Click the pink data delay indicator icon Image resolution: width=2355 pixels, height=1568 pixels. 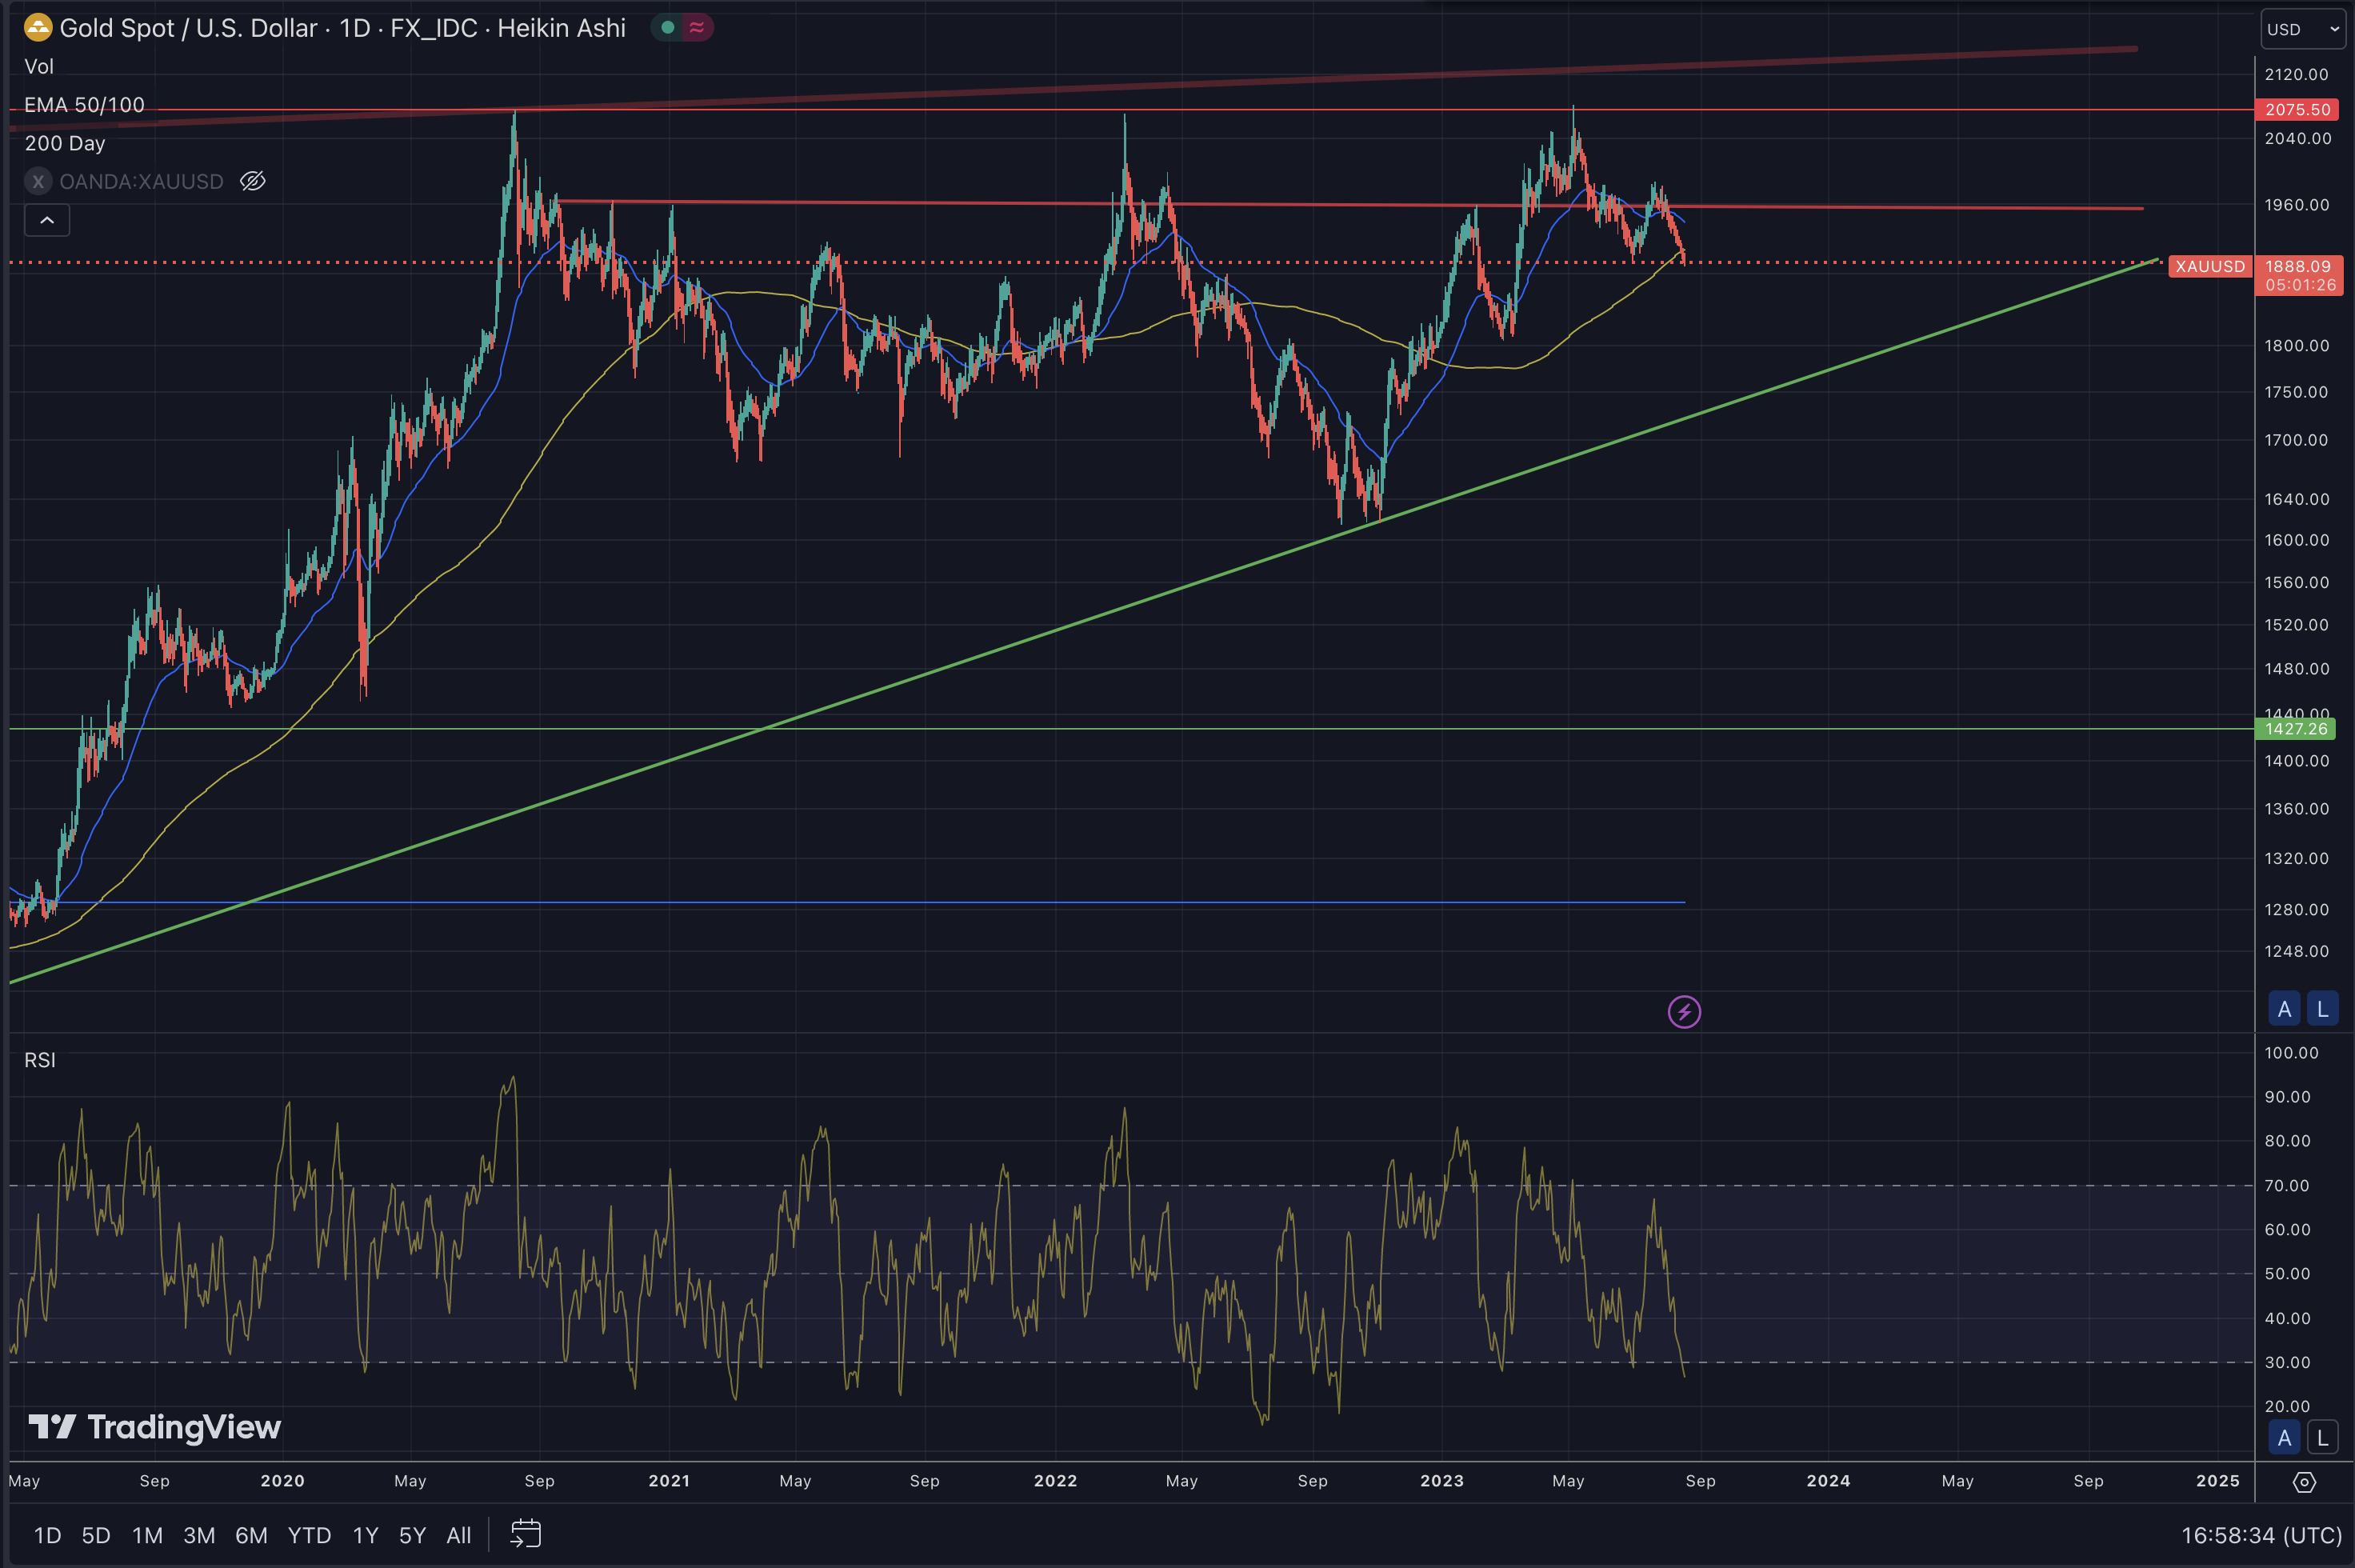pyautogui.click(x=697, y=27)
